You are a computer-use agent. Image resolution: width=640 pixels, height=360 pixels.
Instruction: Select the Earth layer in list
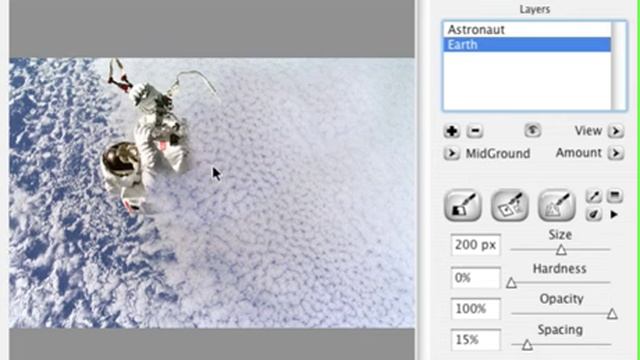tap(527, 44)
